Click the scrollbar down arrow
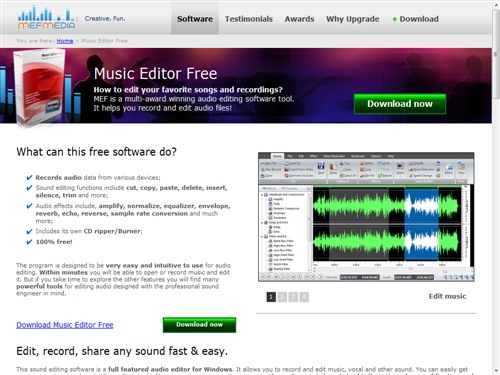 [x=496, y=370]
